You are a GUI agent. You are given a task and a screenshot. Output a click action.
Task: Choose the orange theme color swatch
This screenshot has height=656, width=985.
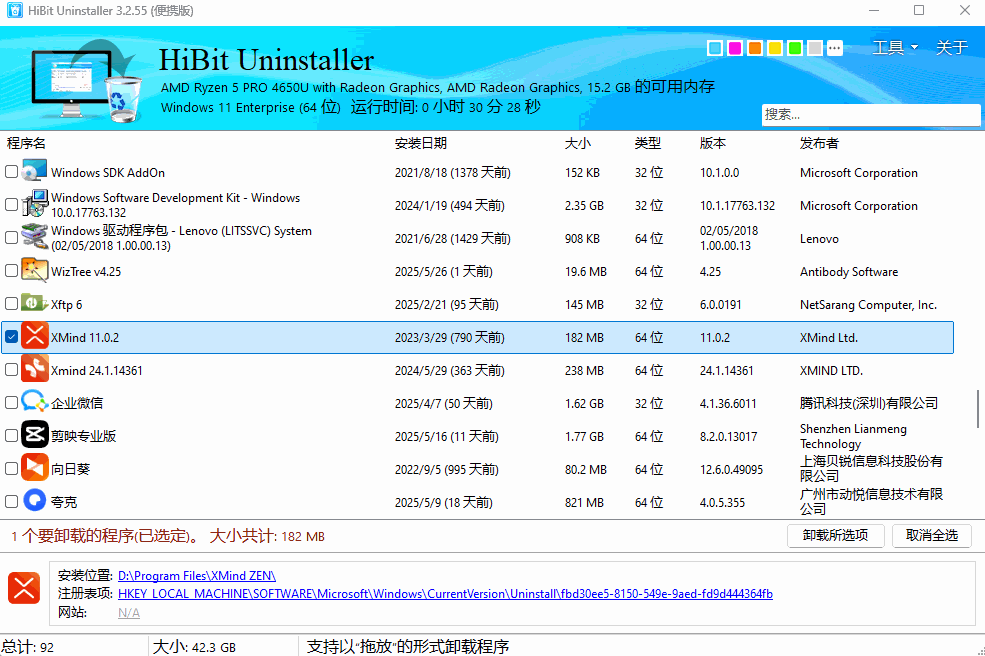pos(755,48)
